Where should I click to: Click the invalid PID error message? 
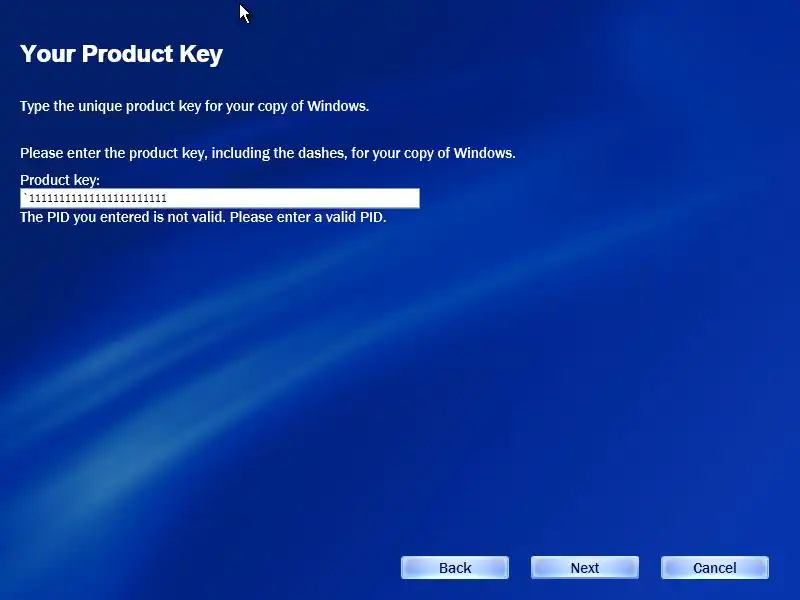203,217
